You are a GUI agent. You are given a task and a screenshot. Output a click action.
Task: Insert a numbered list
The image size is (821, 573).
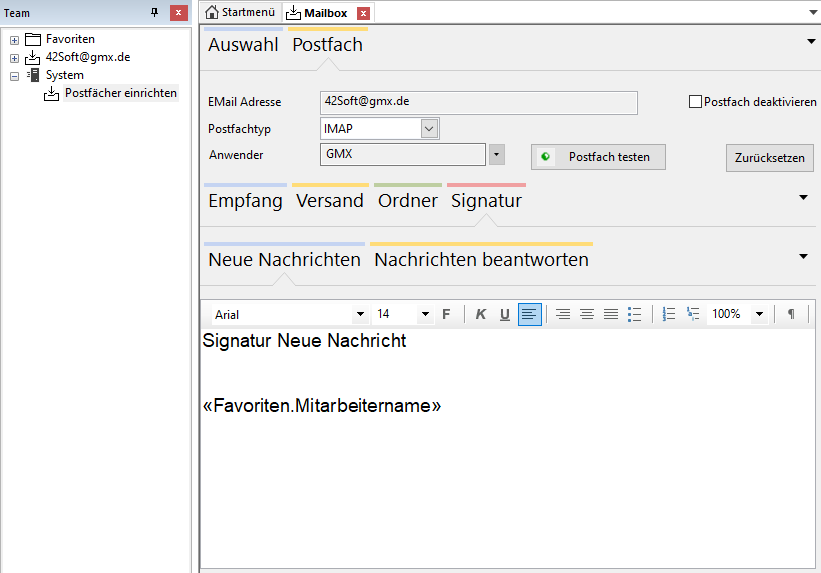click(x=669, y=314)
